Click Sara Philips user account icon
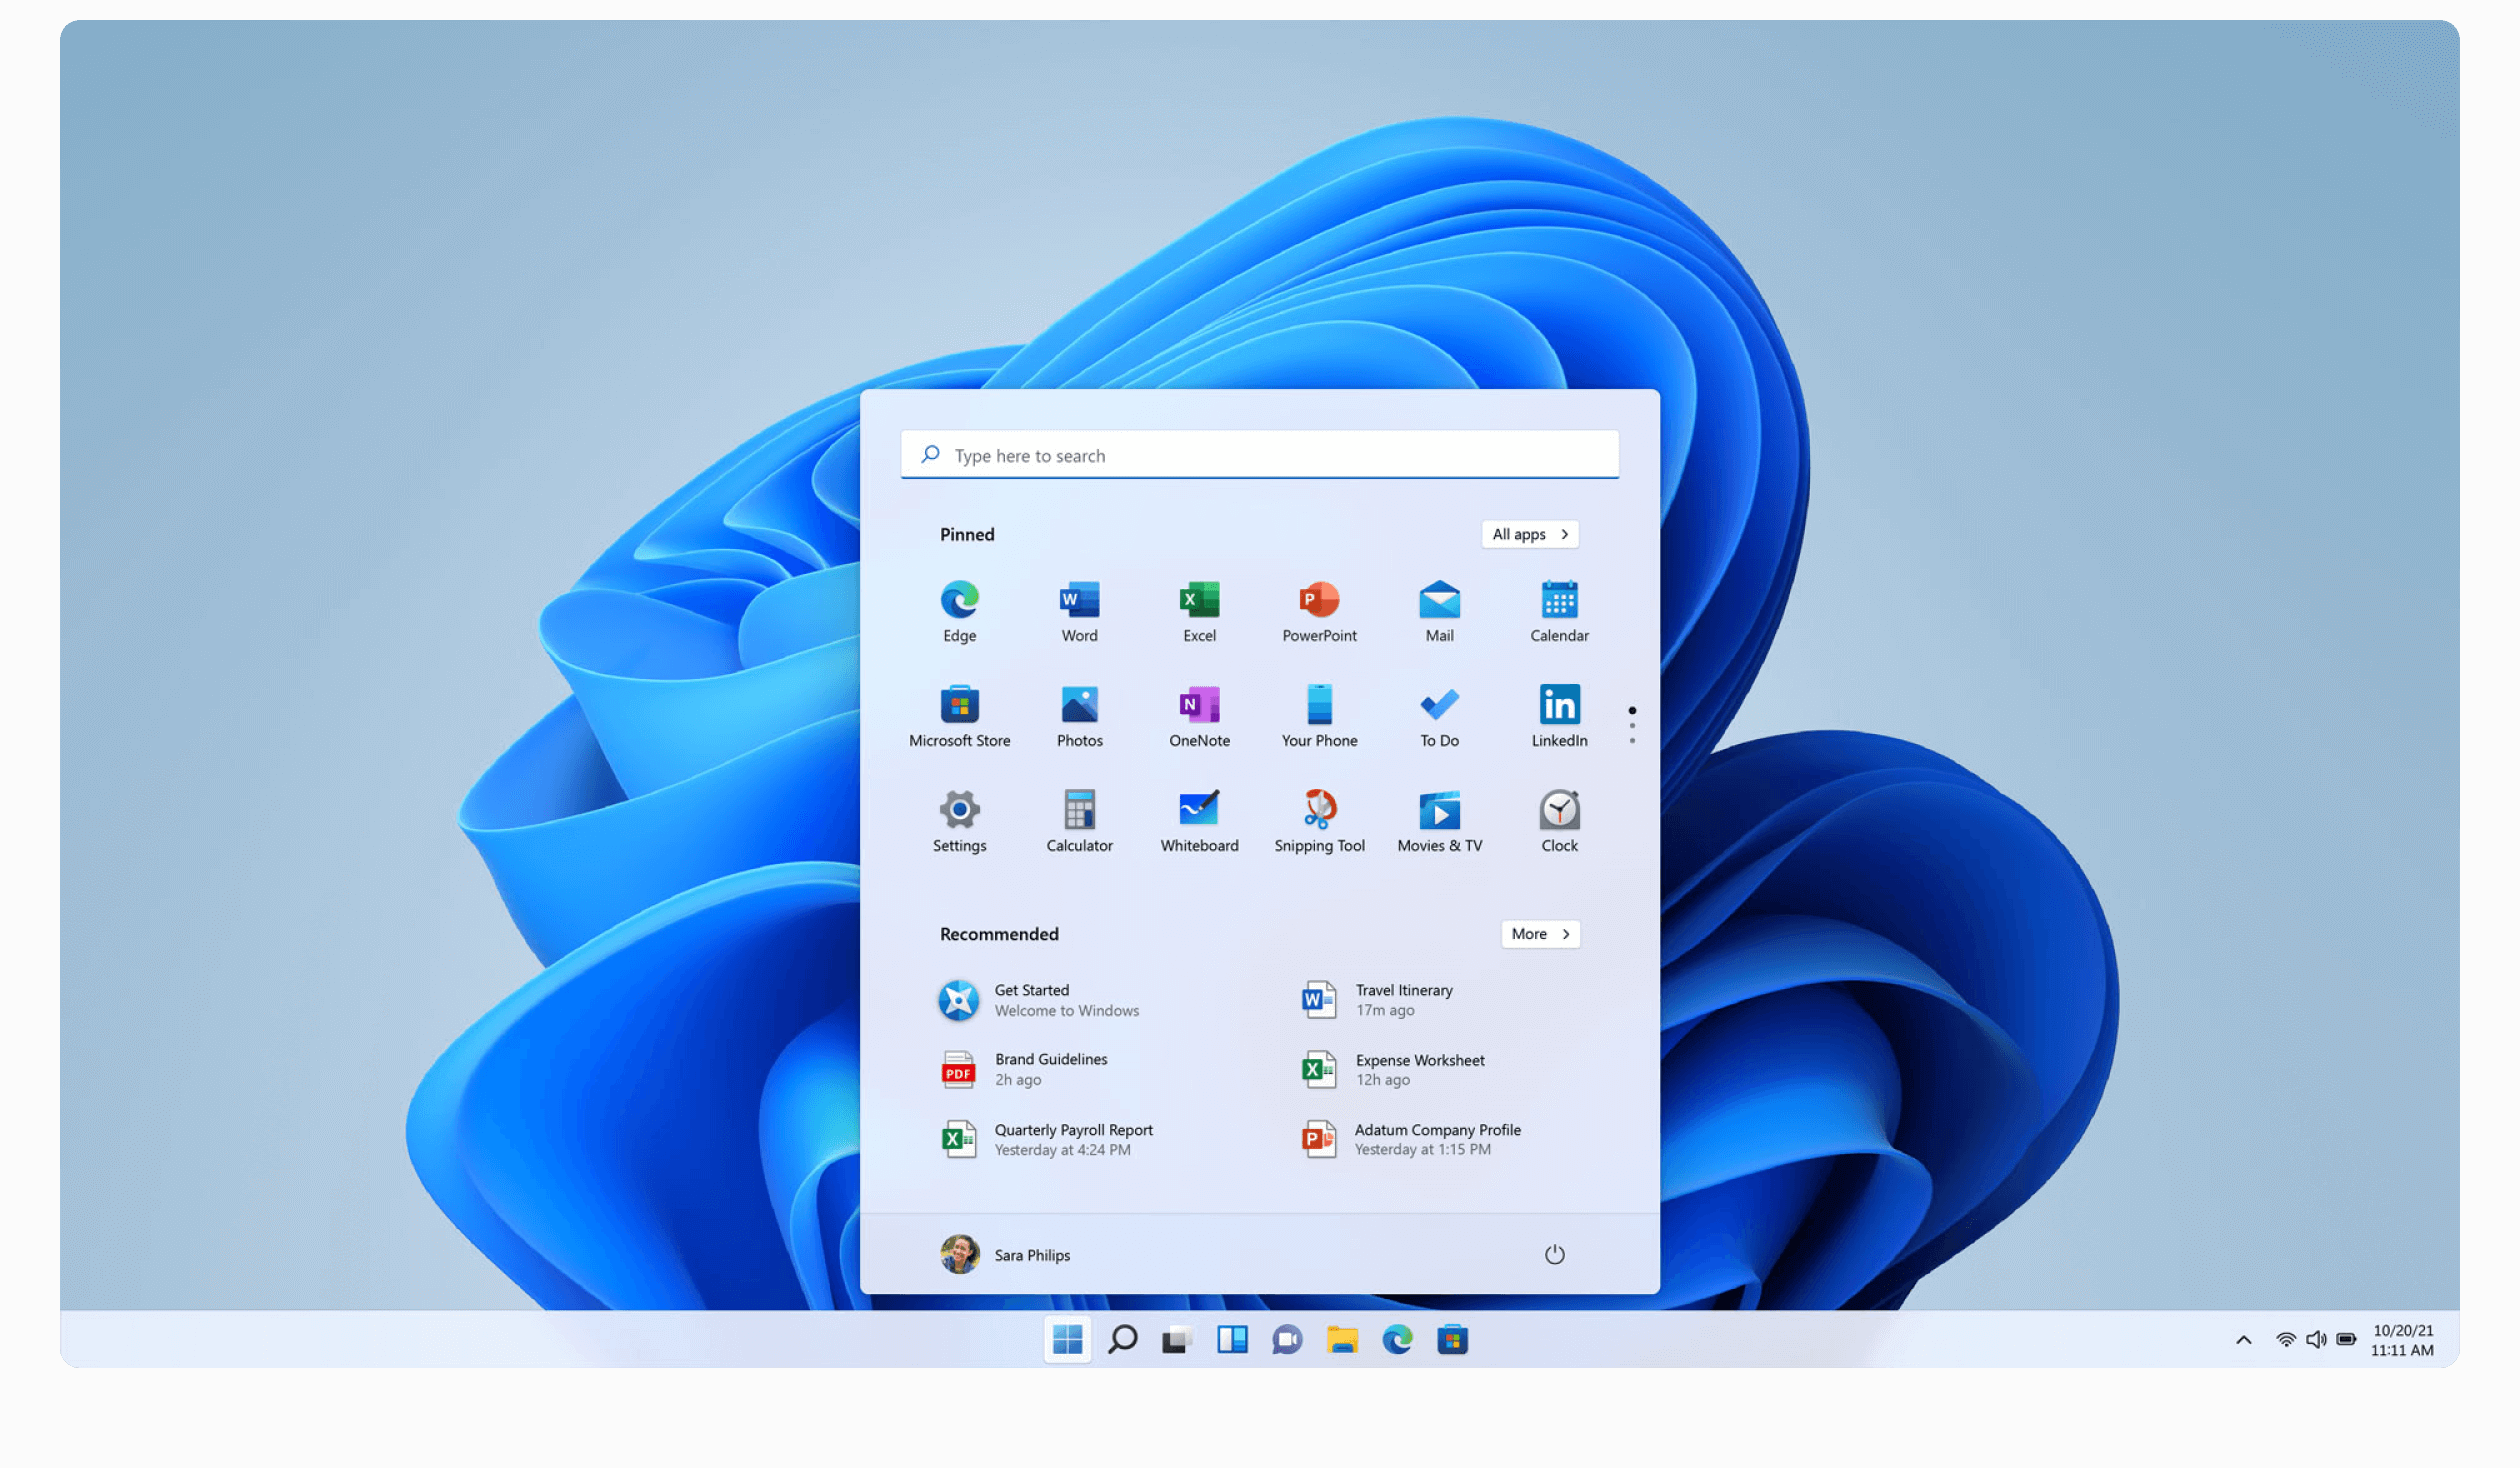The height and width of the screenshot is (1468, 2520). click(x=961, y=1253)
